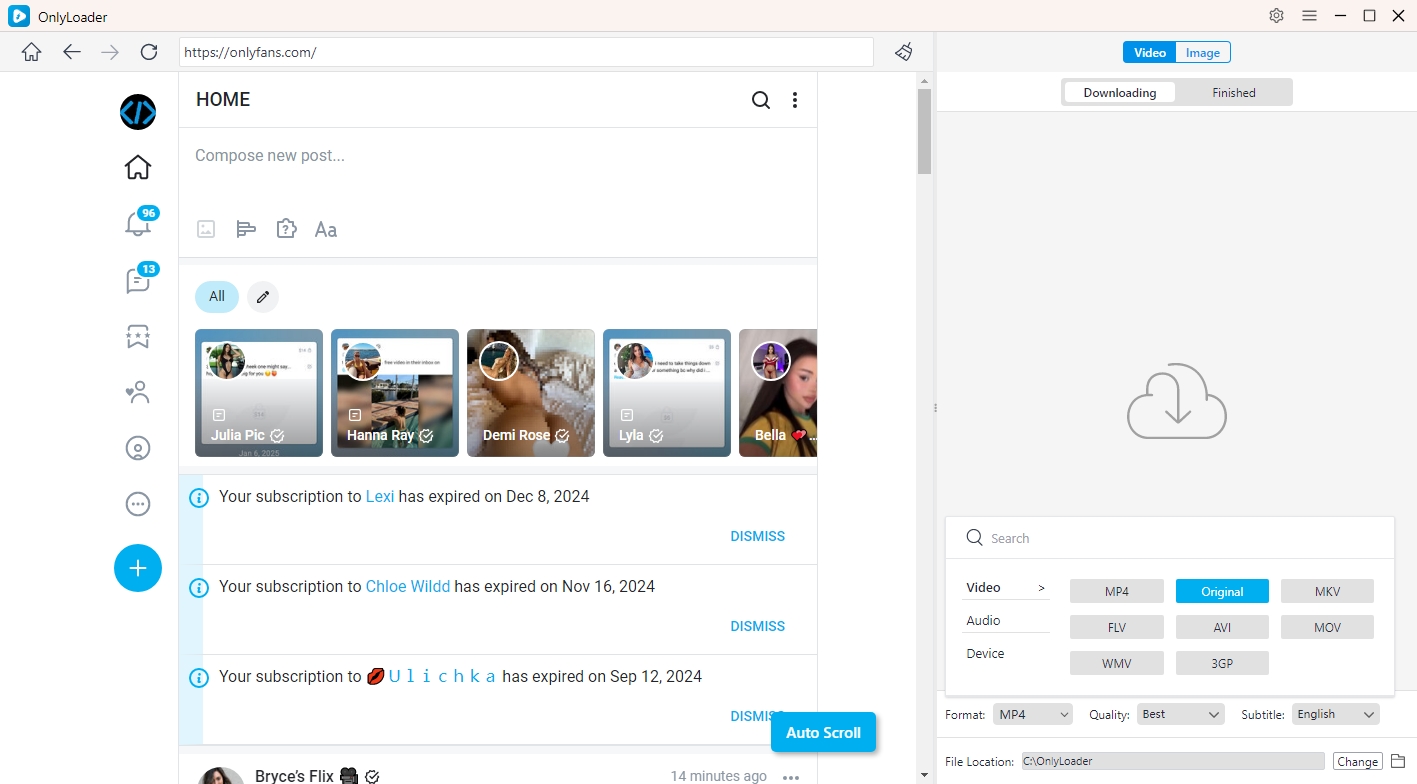The image size is (1417, 784).
Task: Click the profile avatar in sidebar
Action: [x=138, y=112]
